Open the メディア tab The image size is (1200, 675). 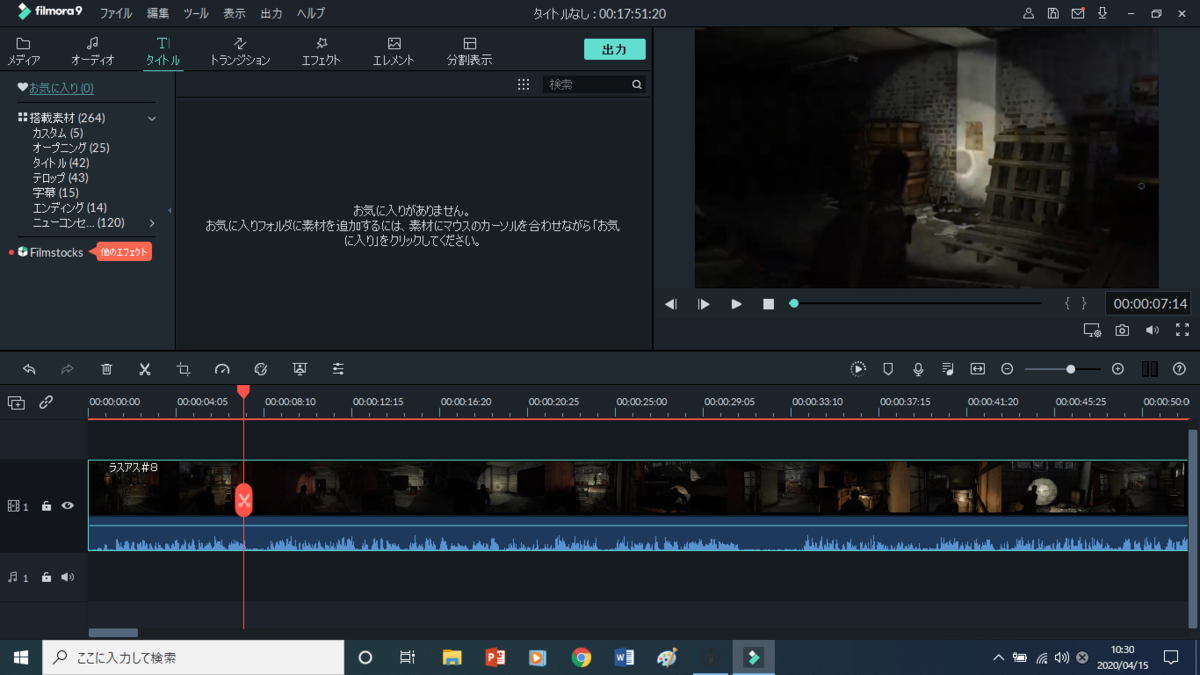[24, 52]
